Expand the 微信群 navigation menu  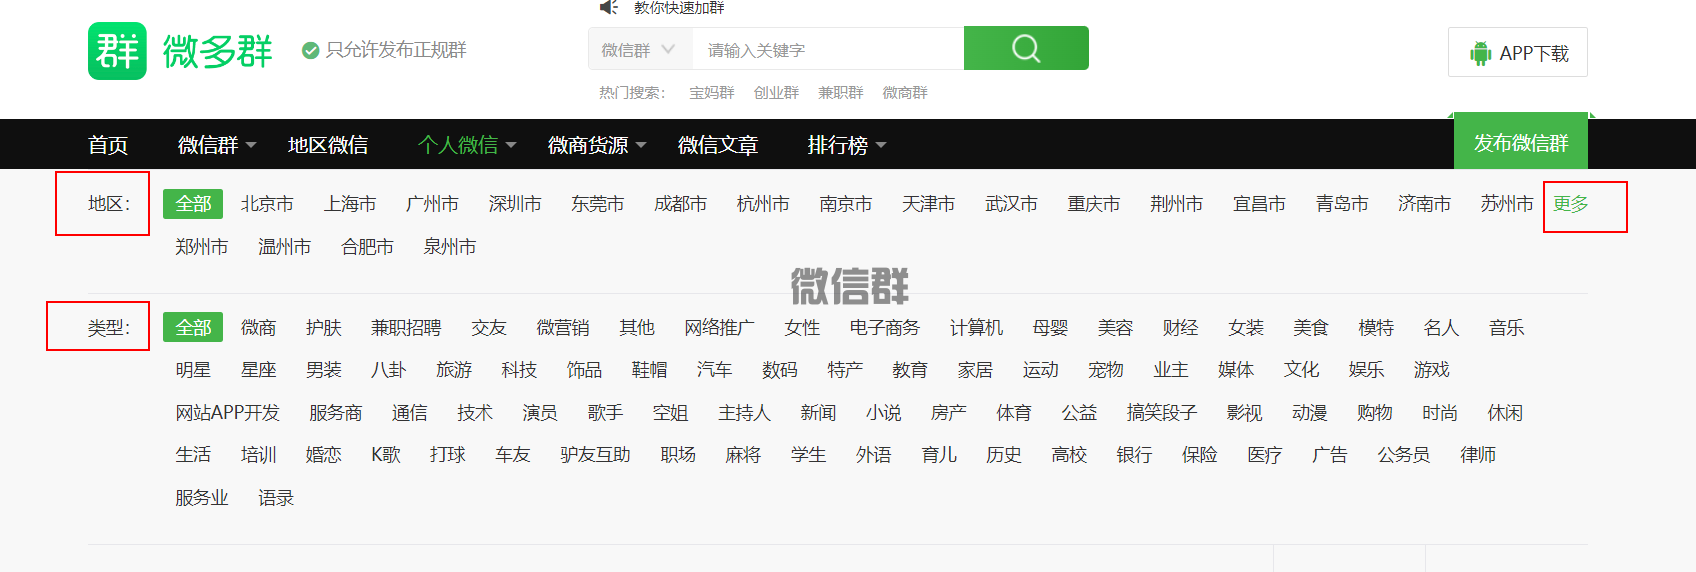coord(216,145)
